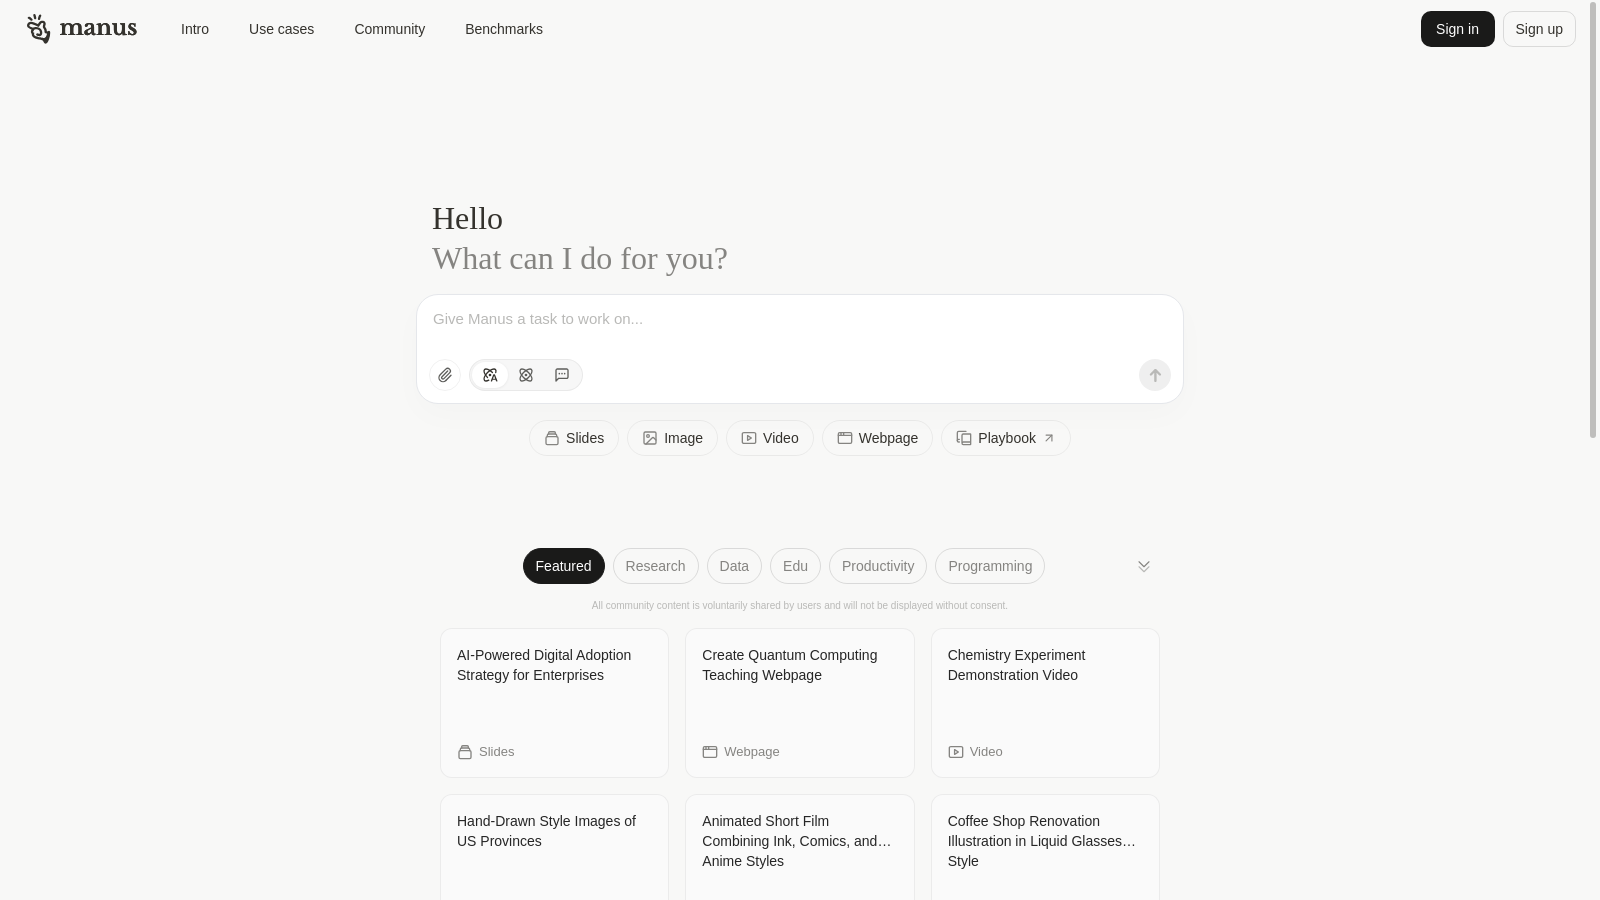The height and width of the screenshot is (900, 1600).
Task: Select the Research category tab
Action: pos(655,566)
